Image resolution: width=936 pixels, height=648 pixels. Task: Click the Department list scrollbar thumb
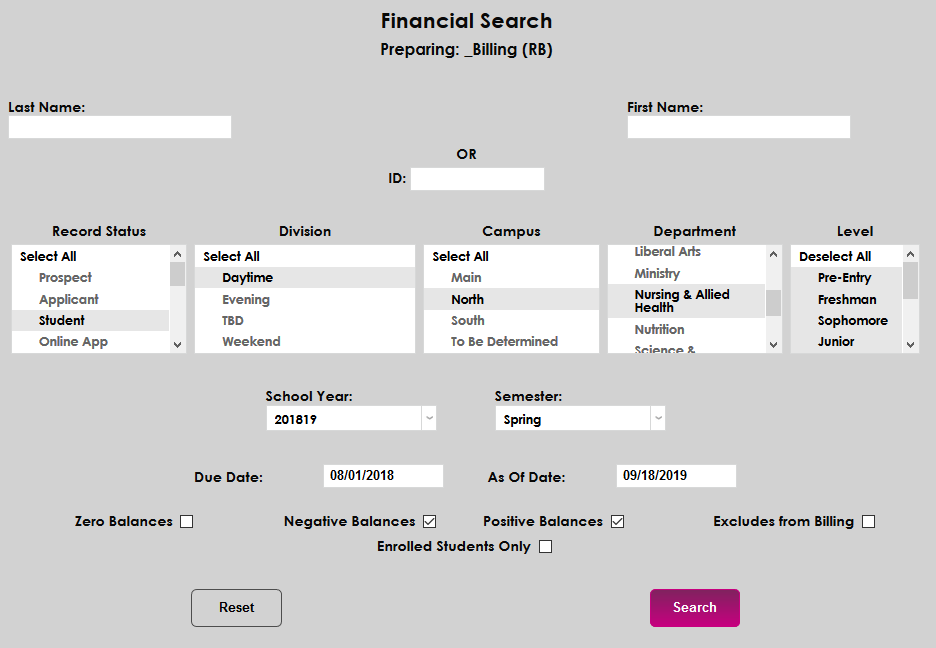coord(773,302)
